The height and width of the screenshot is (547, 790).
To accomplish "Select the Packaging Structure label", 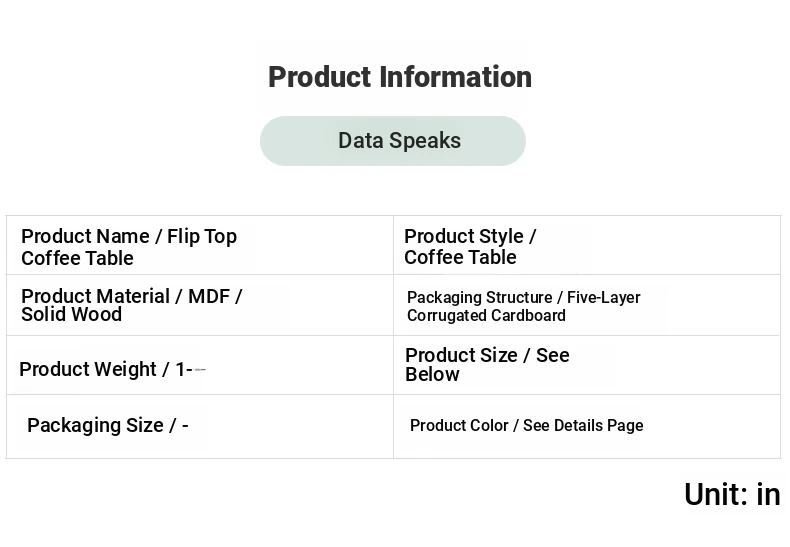I will pyautogui.click(x=479, y=298).
